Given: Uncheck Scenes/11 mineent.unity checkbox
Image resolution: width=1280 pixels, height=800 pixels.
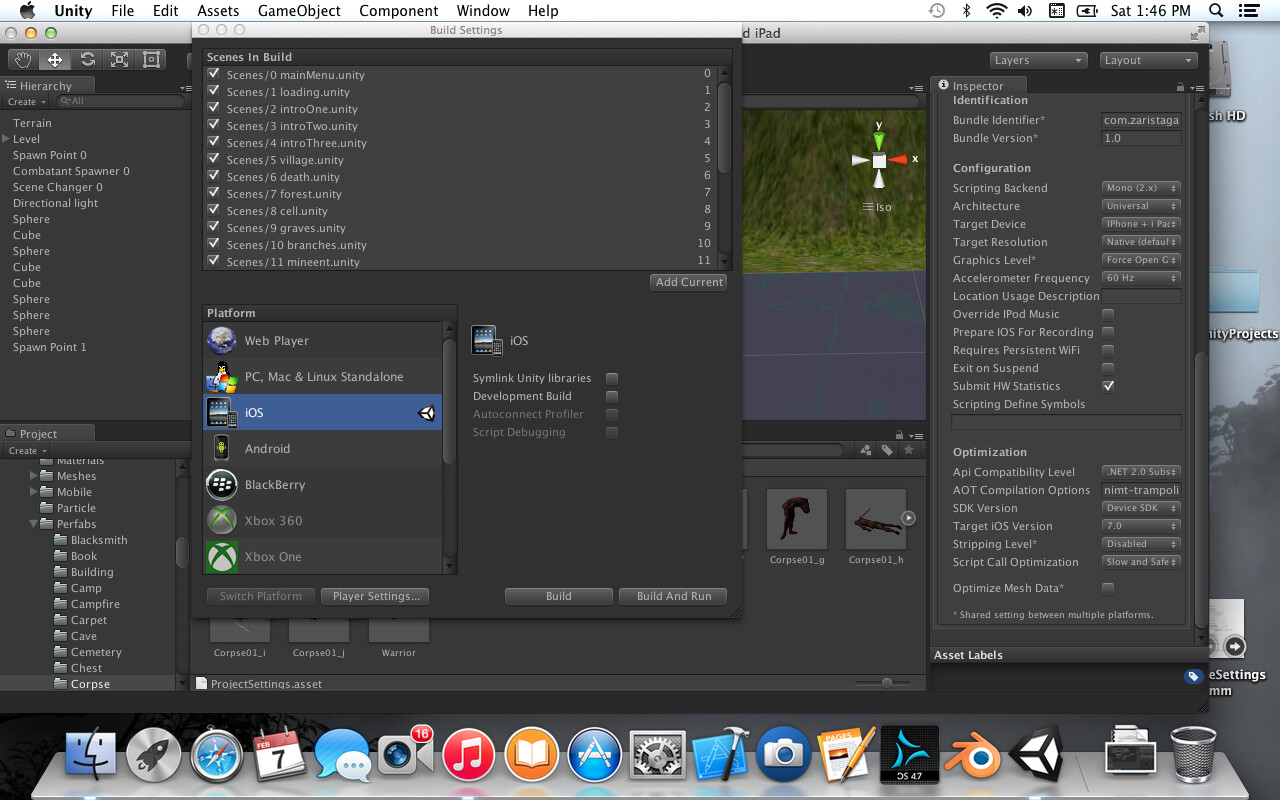Looking at the screenshot, I should coord(213,261).
